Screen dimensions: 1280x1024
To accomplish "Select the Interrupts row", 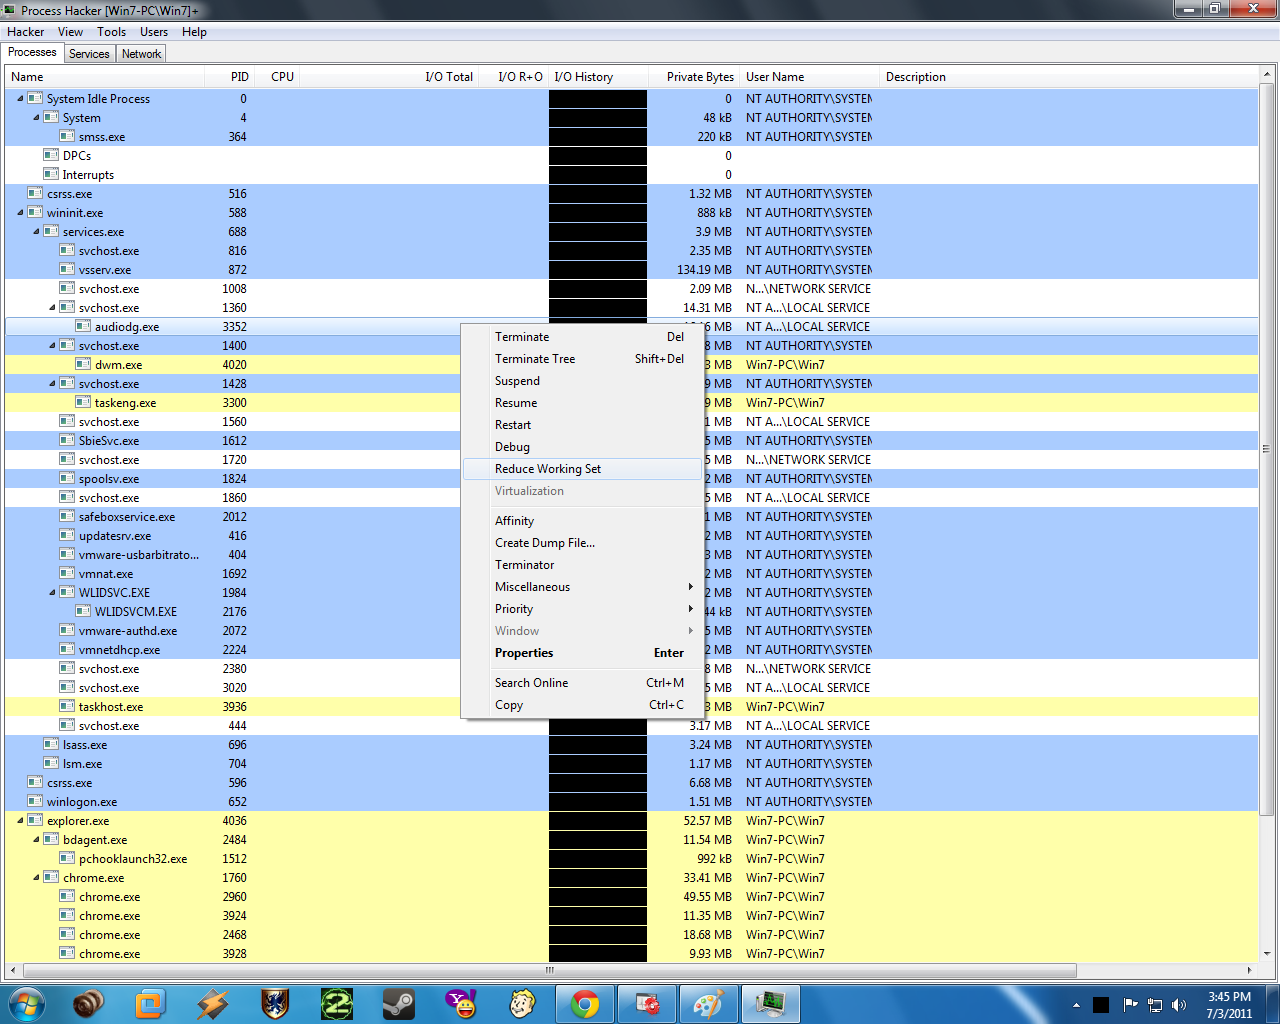I will pyautogui.click(x=632, y=175).
